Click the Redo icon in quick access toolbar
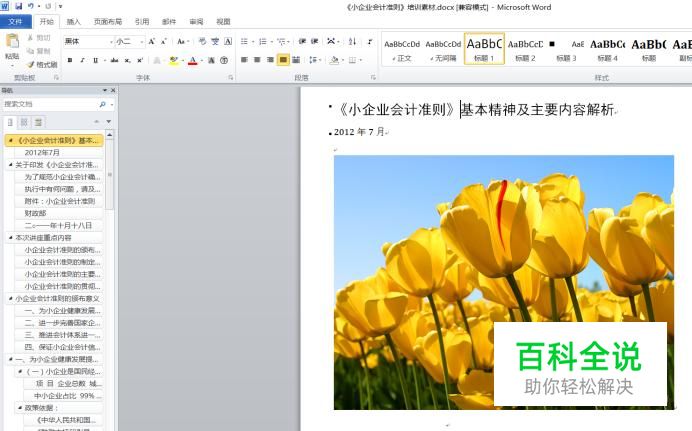Image resolution: width=692 pixels, height=431 pixels. [48, 6]
